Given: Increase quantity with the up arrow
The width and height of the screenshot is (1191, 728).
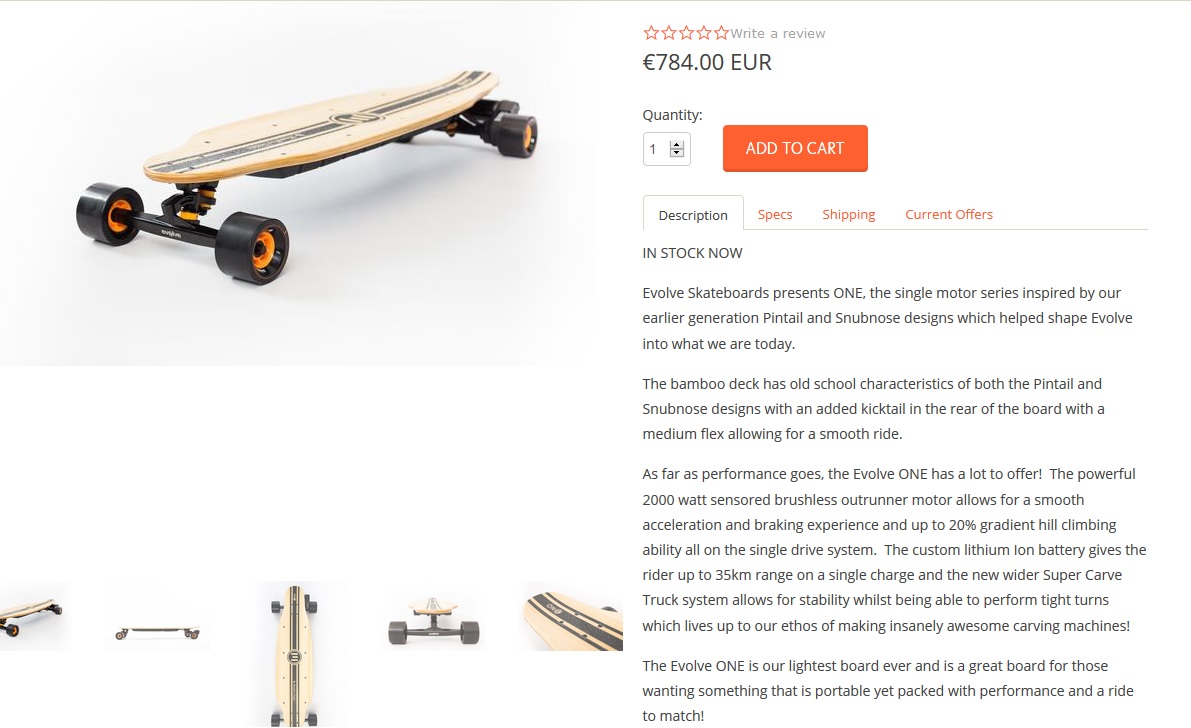Looking at the screenshot, I should (677, 144).
